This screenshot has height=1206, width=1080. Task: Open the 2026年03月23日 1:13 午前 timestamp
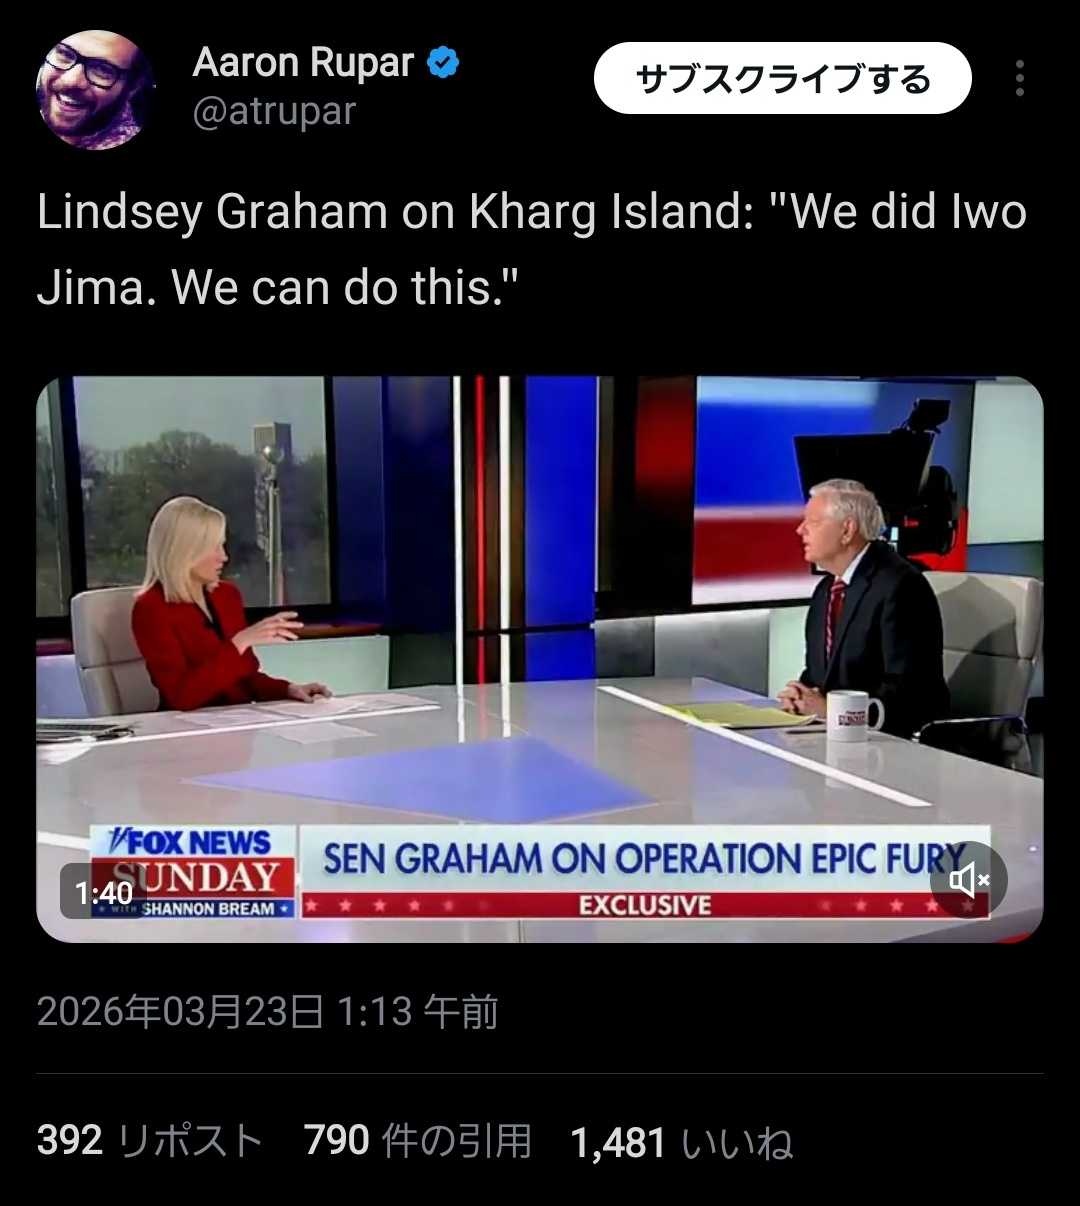pyautogui.click(x=267, y=1012)
